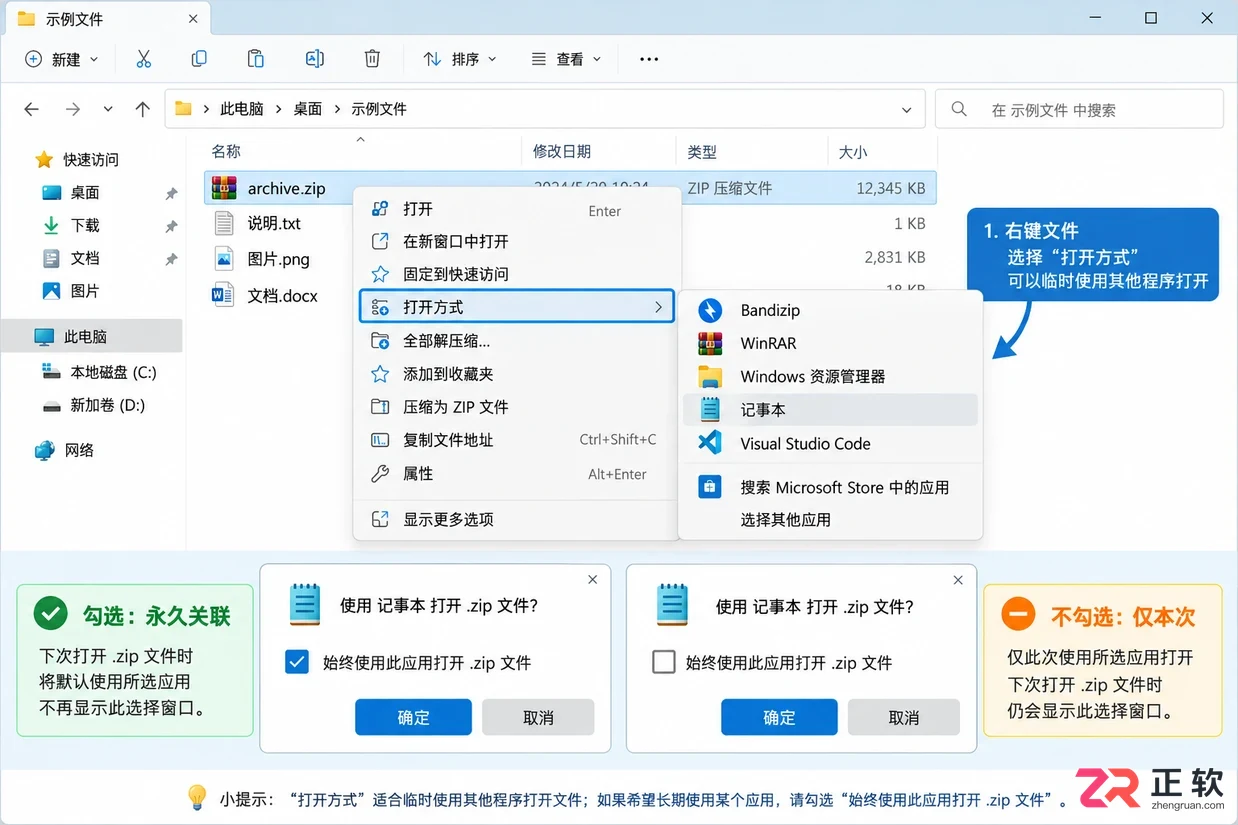Click the Cut scissors icon in toolbar
This screenshot has width=1238, height=825.
tap(143, 59)
